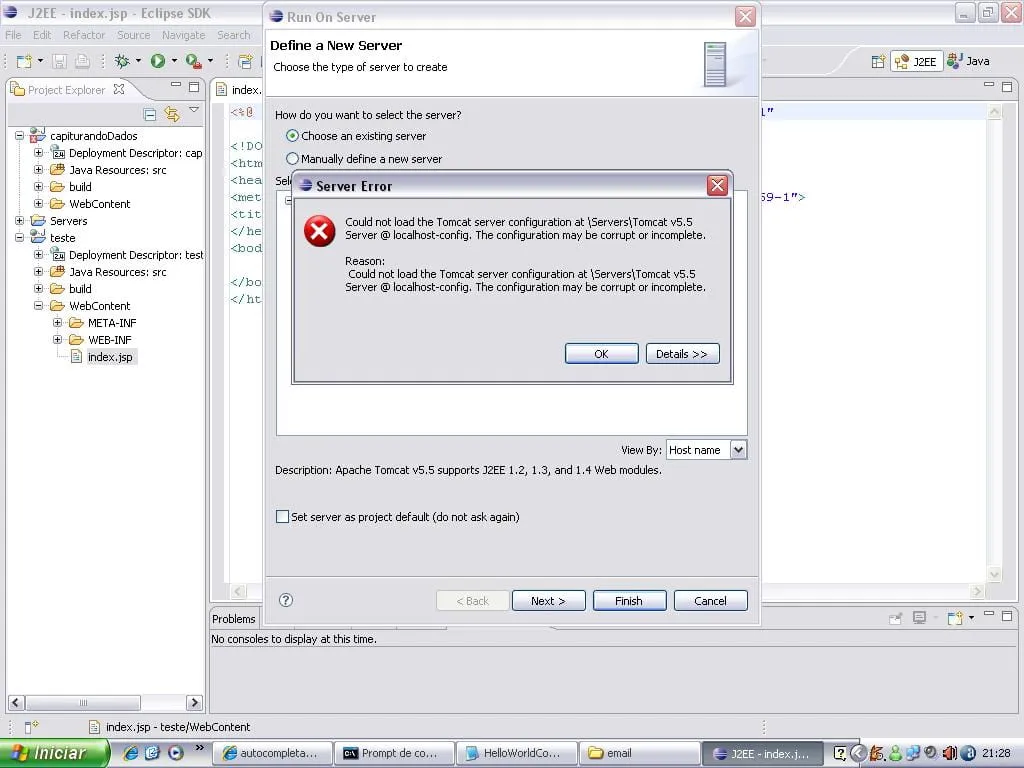Click Display Selected Console icon
Screen dimensions: 1024x768
pyautogui.click(x=920, y=617)
